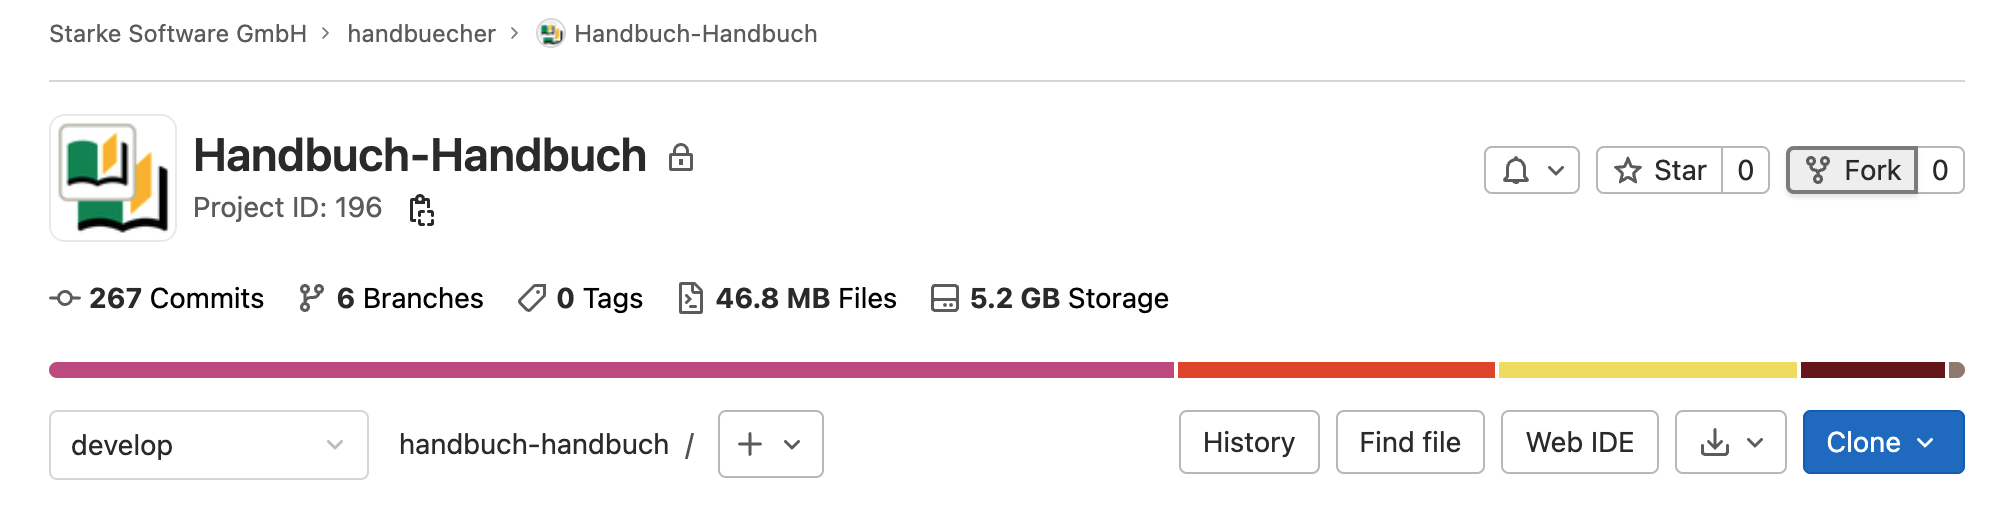
Task: Copy the project ID with clipboard icon
Action: point(422,210)
